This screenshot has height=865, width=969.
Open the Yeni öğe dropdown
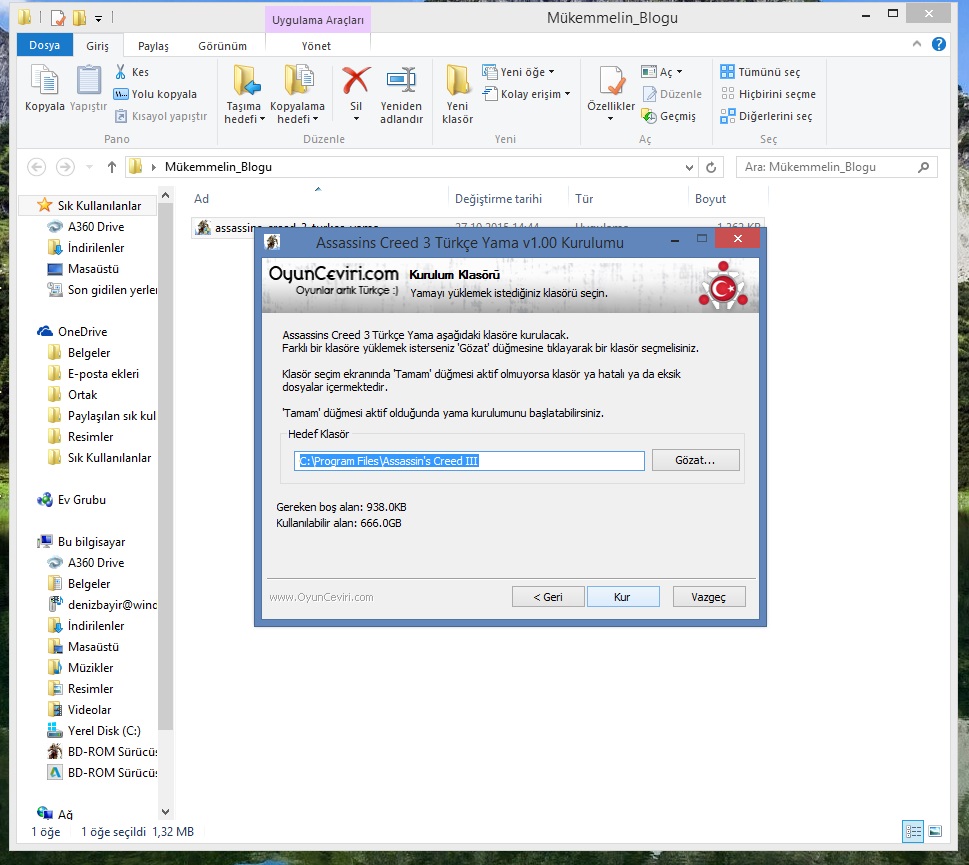click(x=518, y=72)
